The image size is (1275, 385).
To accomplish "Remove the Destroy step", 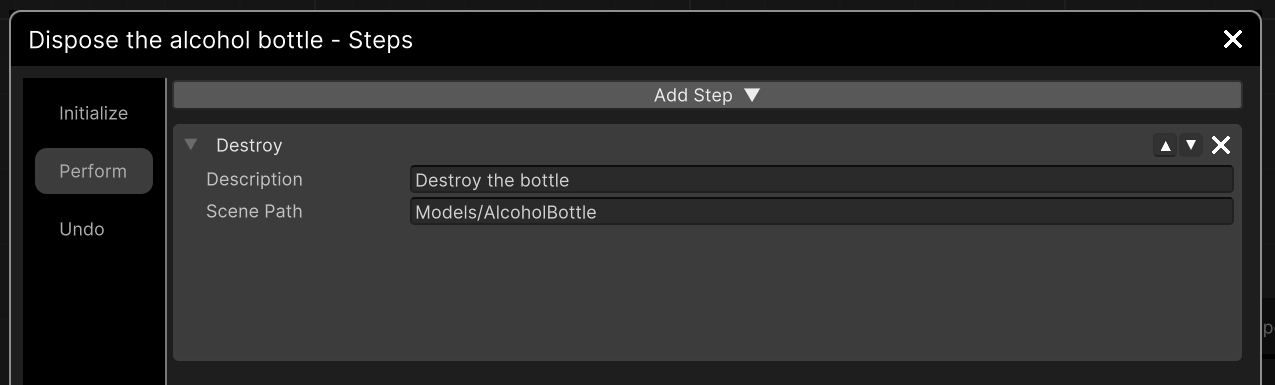I will pos(1220,145).
